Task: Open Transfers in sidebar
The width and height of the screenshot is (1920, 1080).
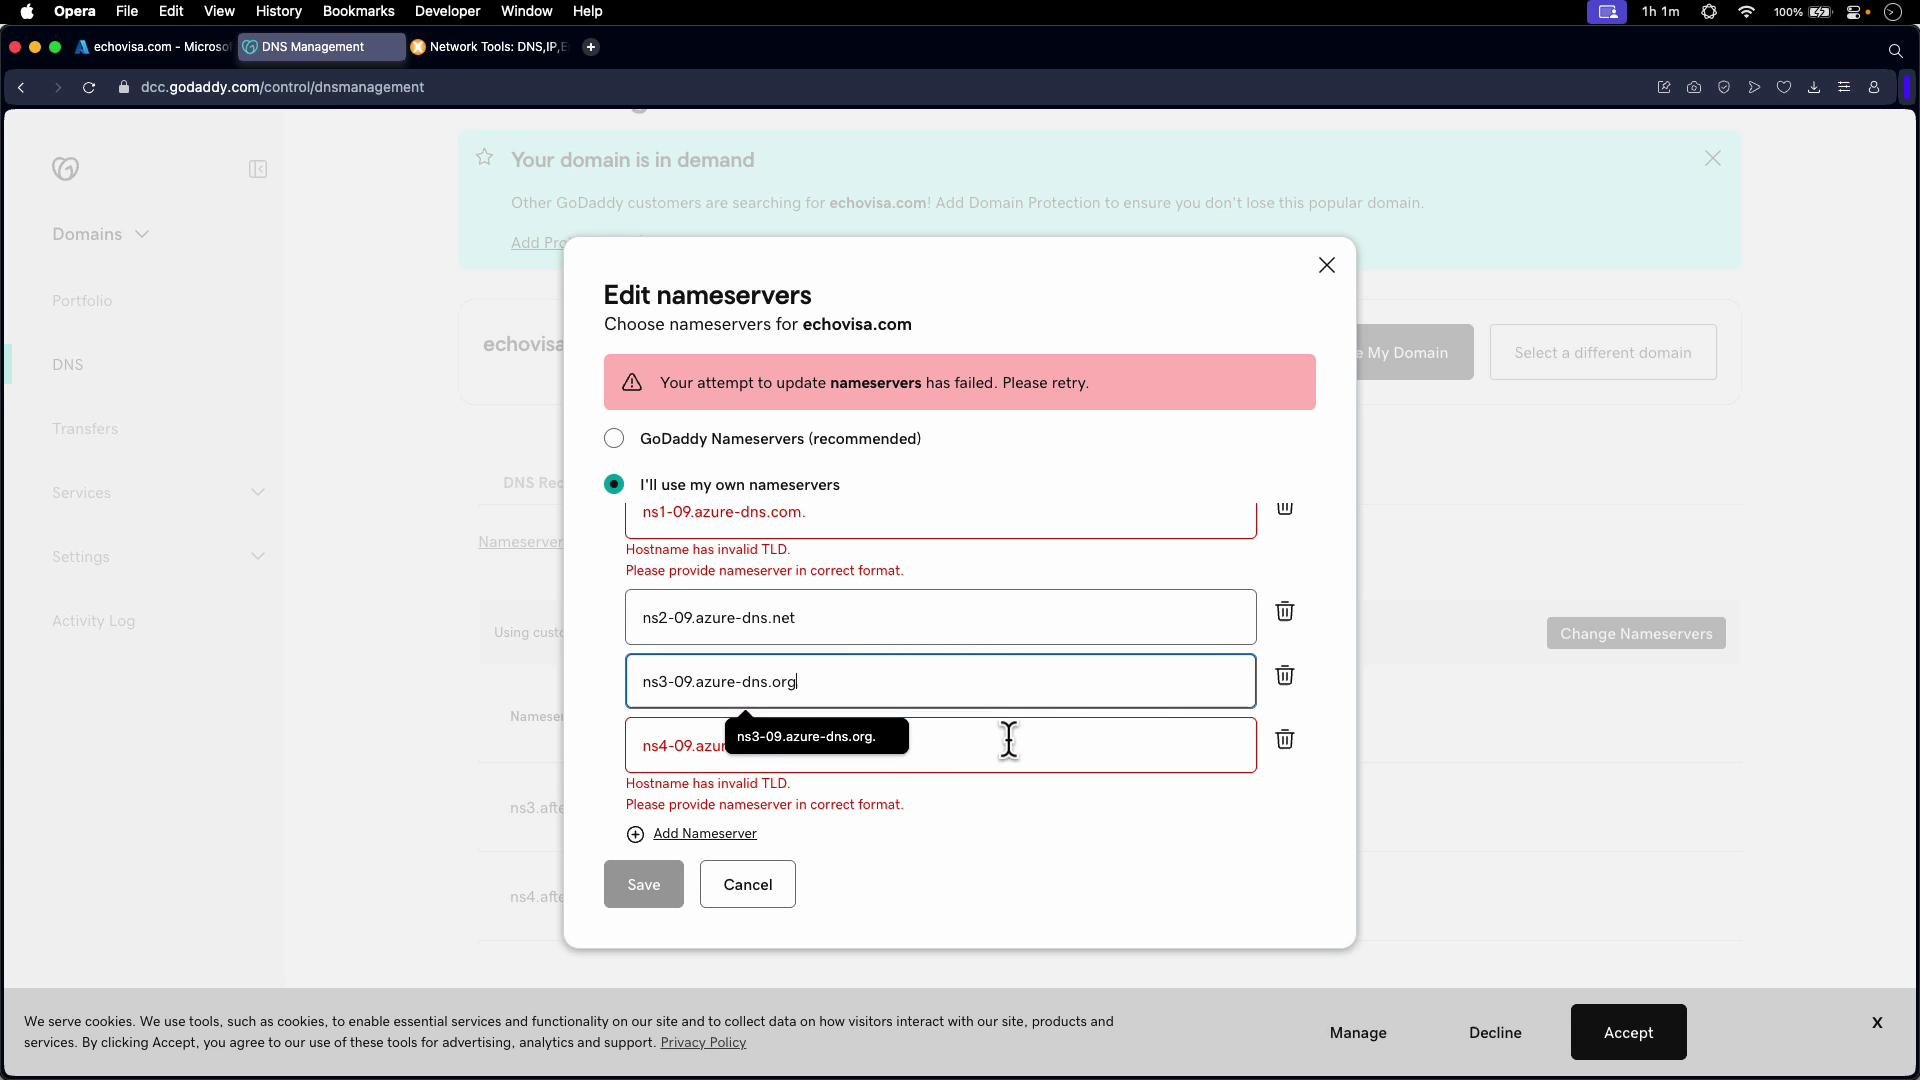Action: pos(85,429)
